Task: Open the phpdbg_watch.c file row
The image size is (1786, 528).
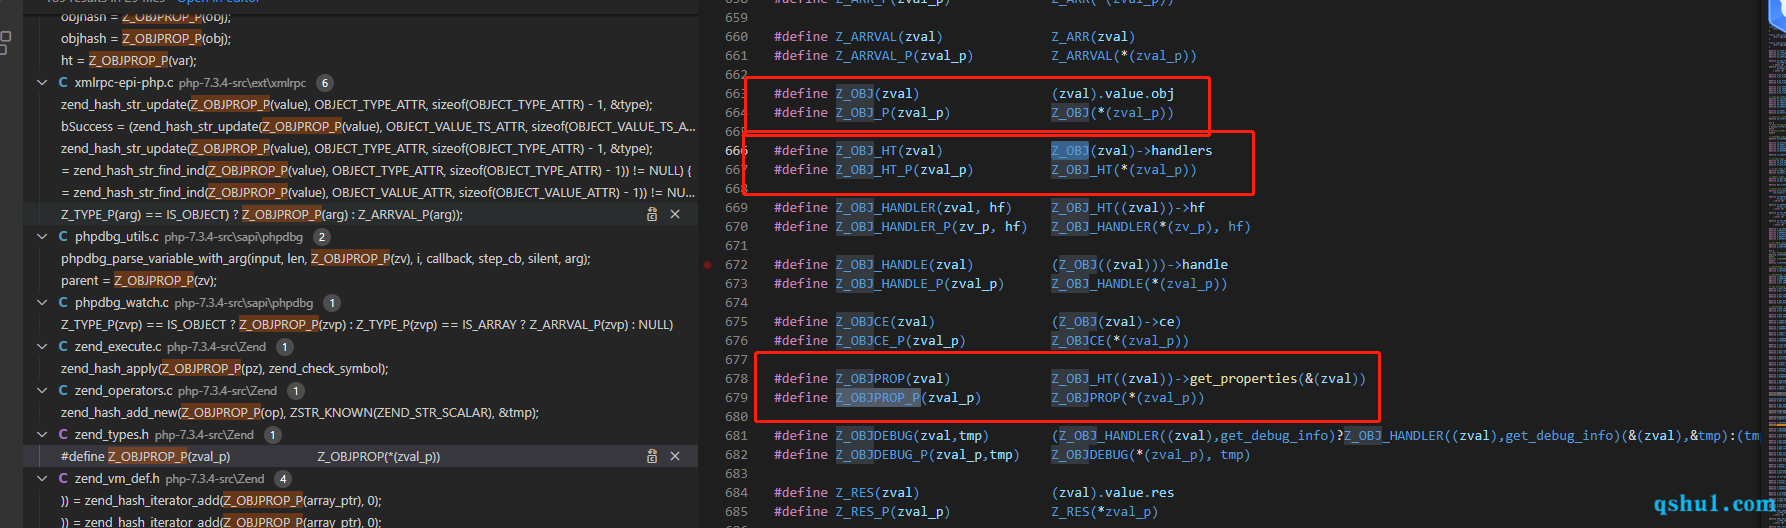Action: coord(360,303)
